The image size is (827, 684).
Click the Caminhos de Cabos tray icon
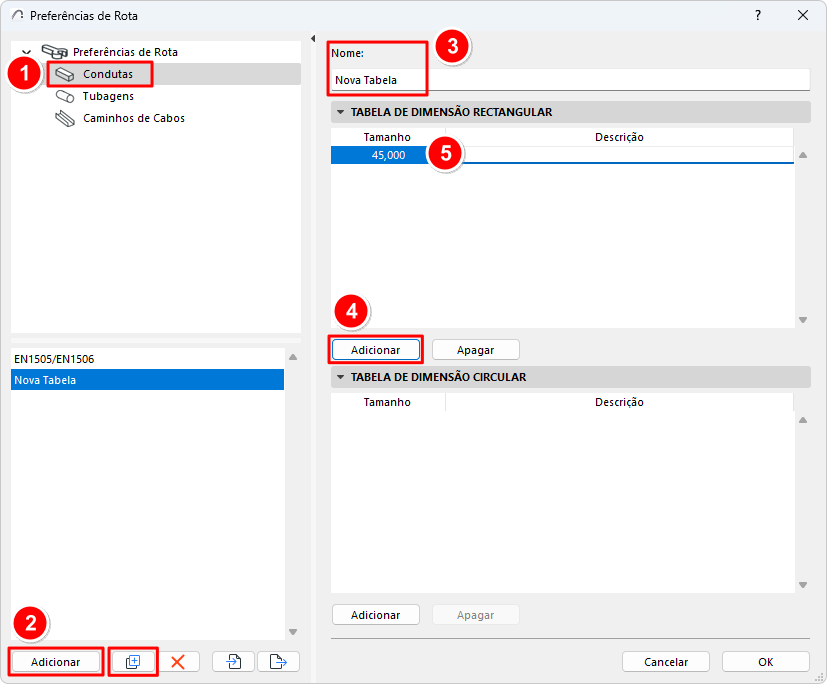65,119
